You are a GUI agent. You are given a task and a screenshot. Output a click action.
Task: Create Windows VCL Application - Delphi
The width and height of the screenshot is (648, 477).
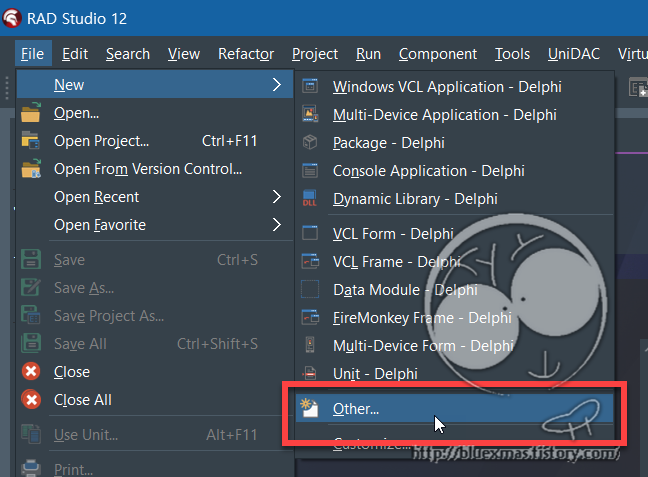click(455, 87)
